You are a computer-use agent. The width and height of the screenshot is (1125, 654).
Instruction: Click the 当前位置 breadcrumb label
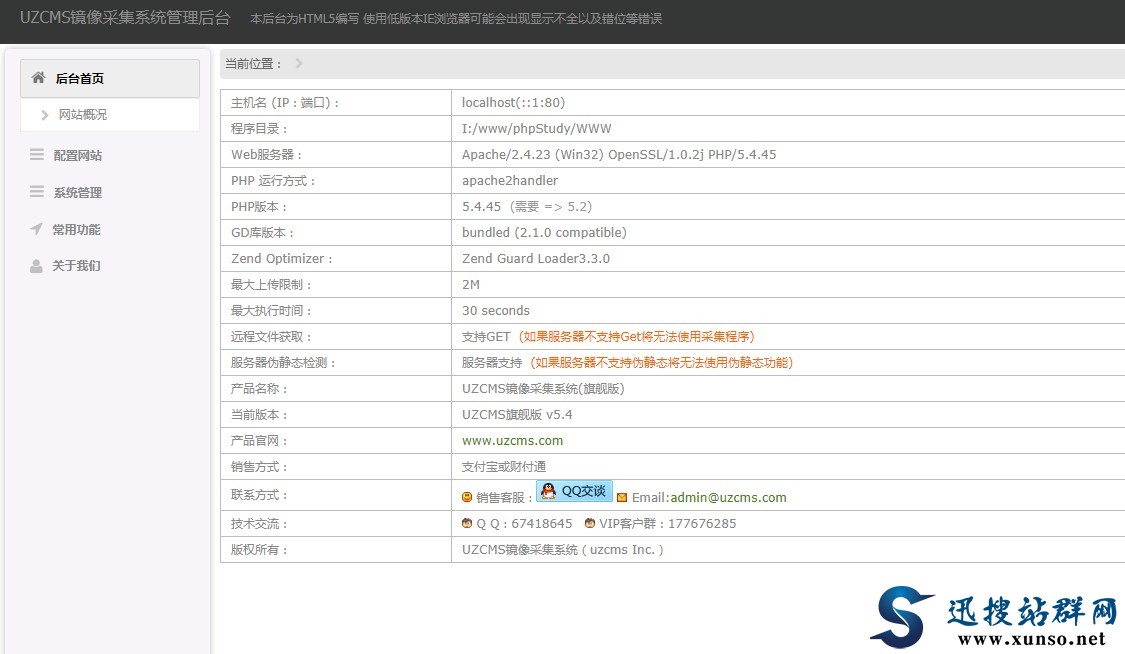[254, 63]
